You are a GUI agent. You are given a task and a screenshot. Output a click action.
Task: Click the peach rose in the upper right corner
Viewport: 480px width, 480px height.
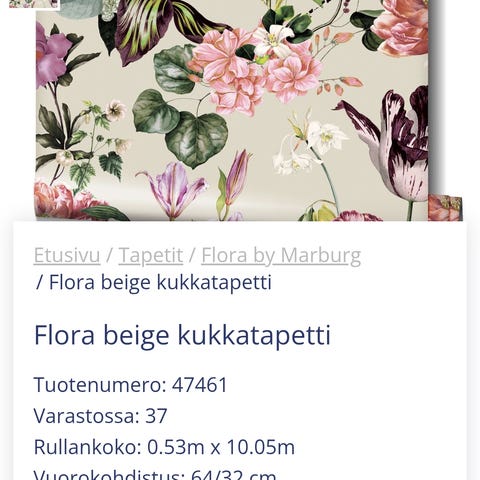[x=400, y=27]
